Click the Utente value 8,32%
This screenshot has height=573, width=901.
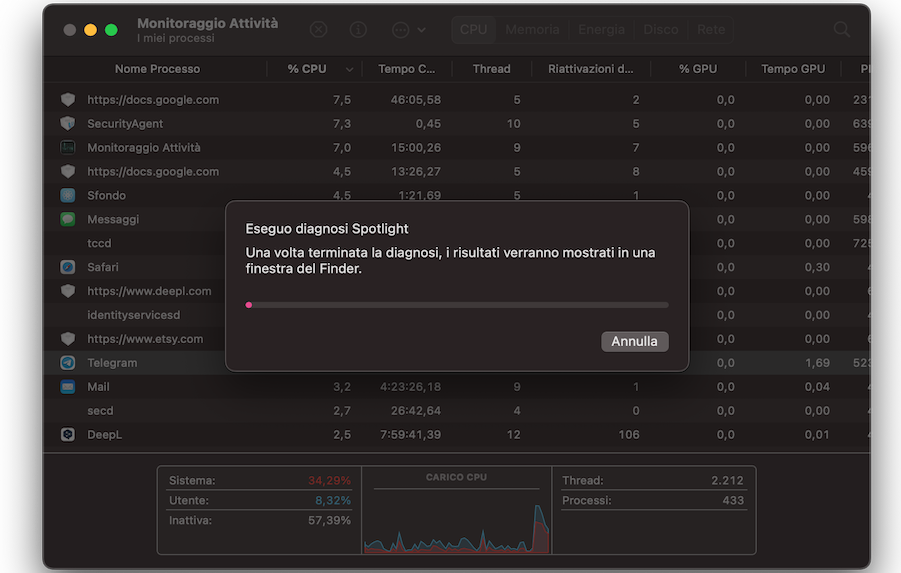(x=333, y=501)
